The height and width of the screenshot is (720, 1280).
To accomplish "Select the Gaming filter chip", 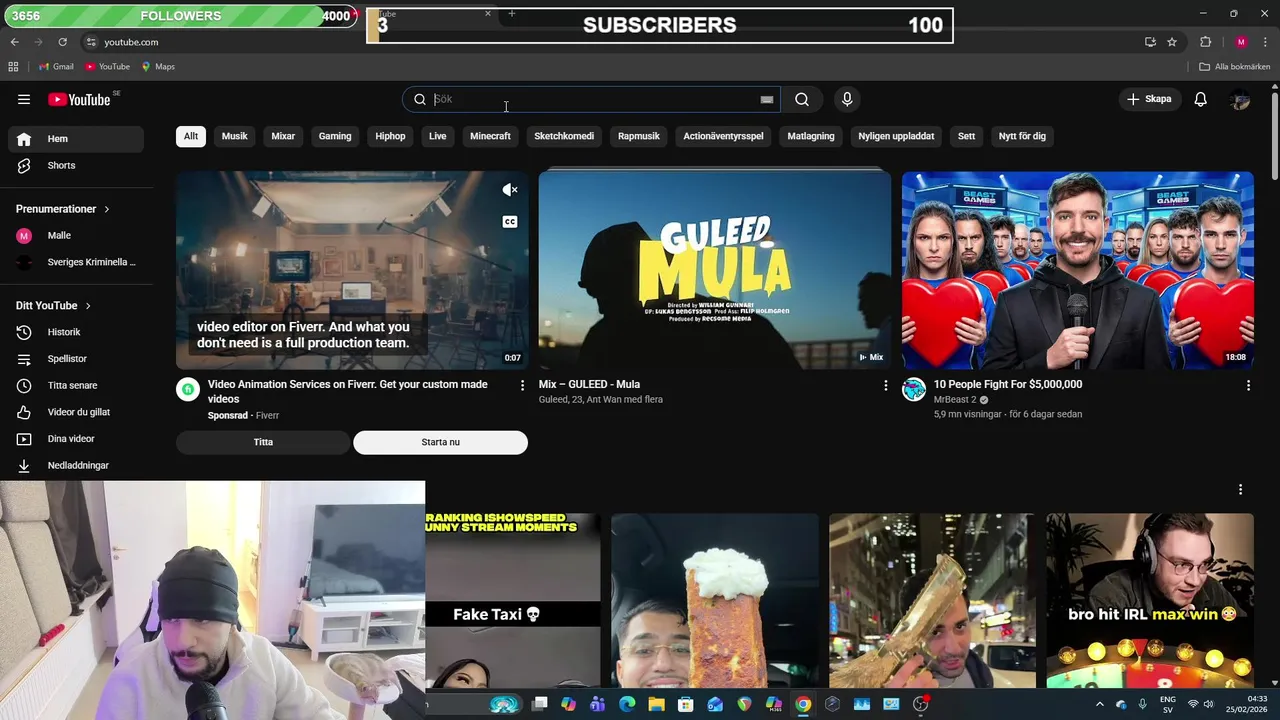I will click(335, 136).
